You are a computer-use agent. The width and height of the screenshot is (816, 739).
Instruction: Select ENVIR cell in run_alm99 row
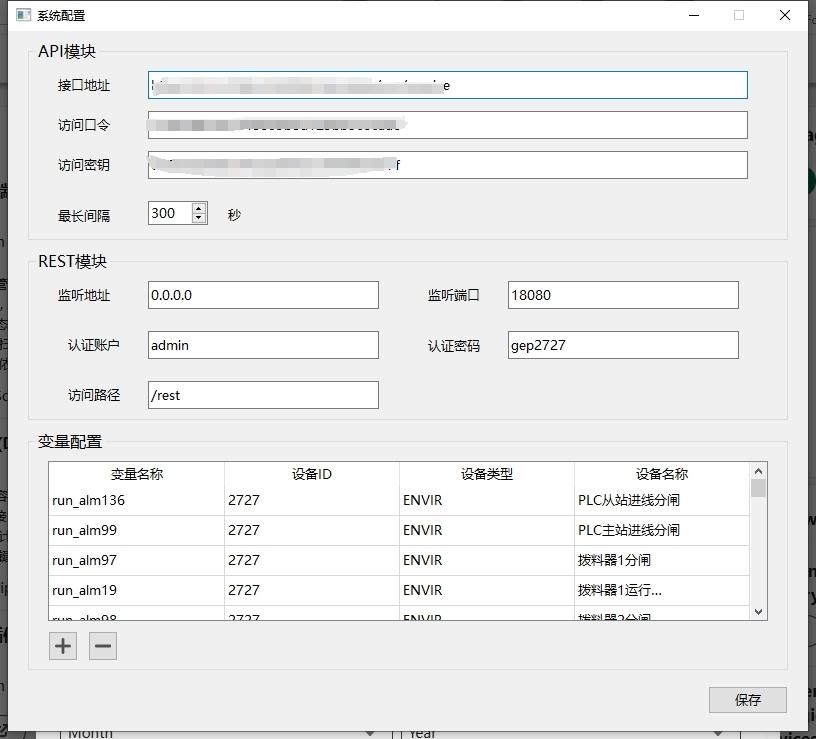[487, 531]
